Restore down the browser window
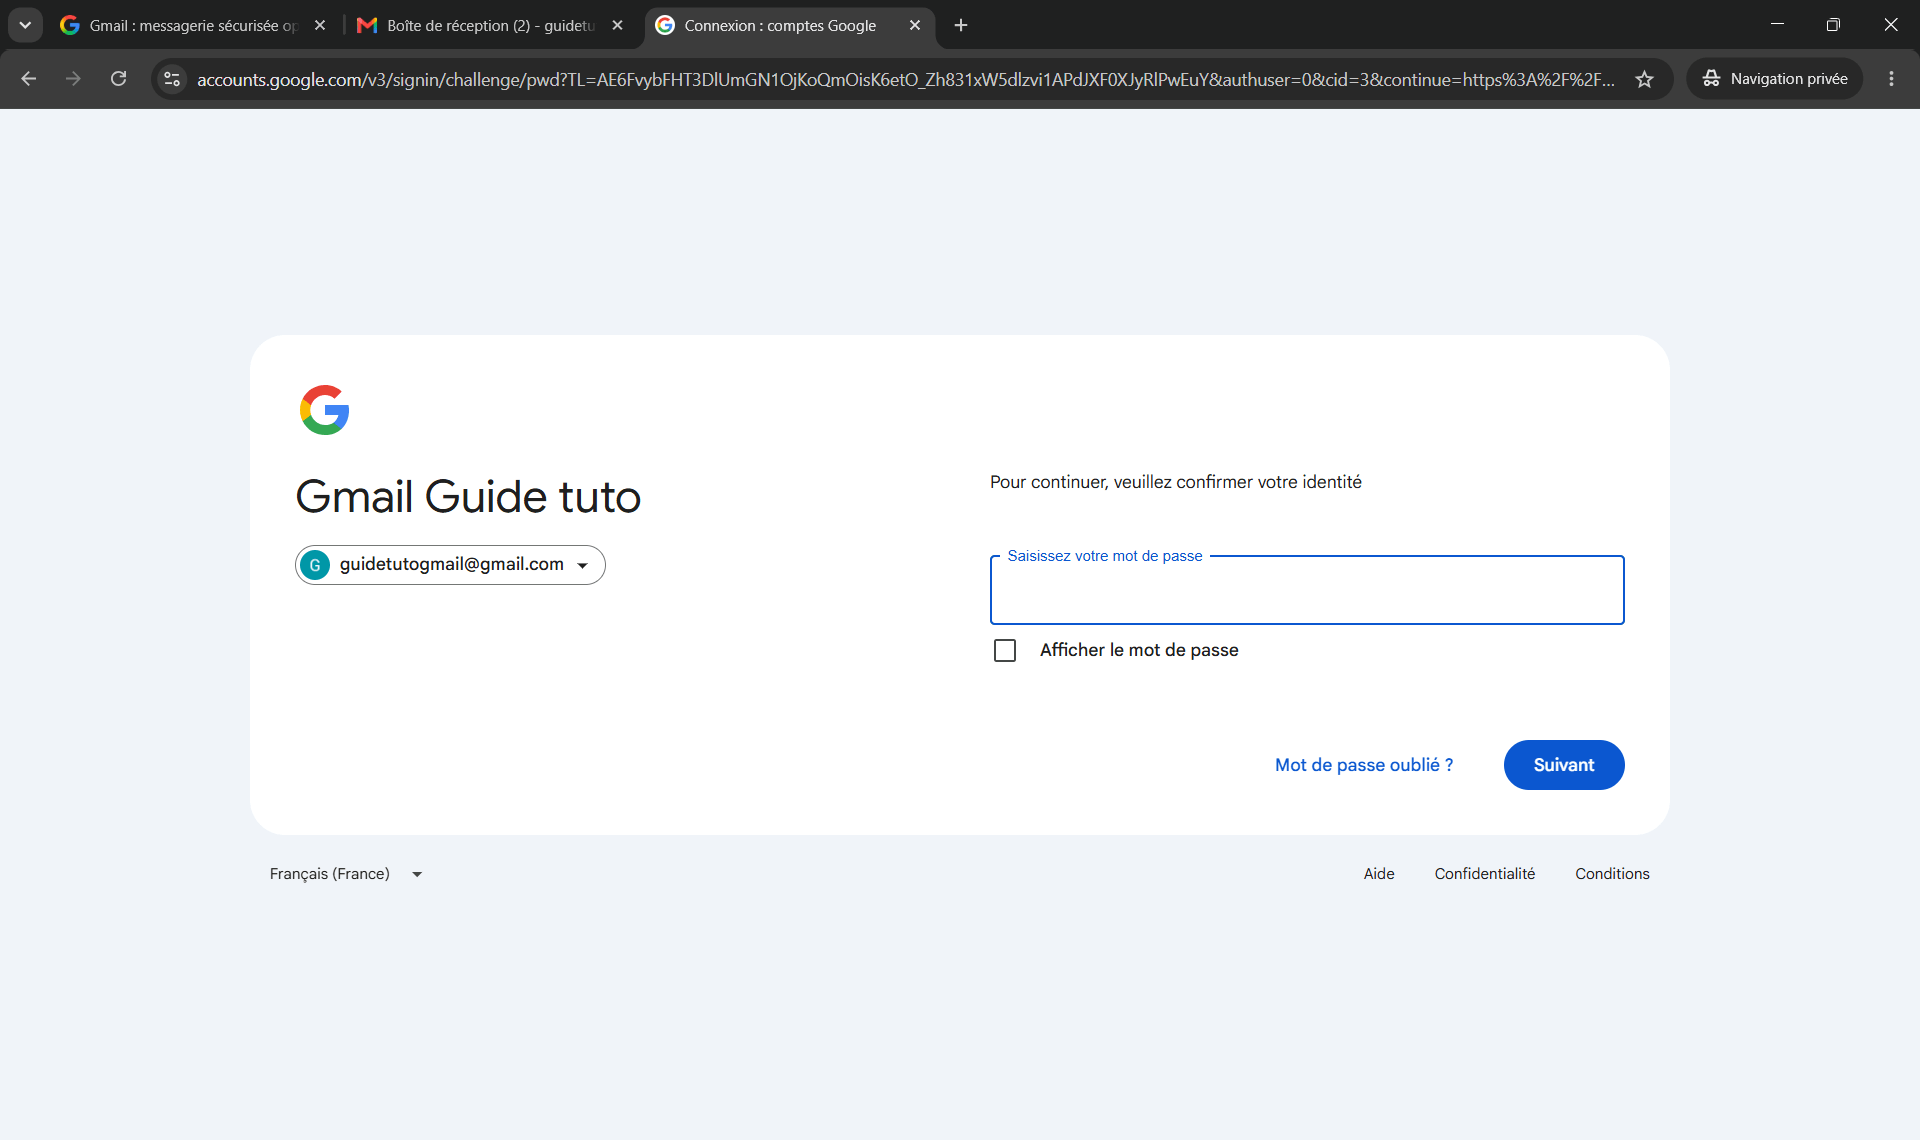Image resolution: width=1920 pixels, height=1140 pixels. pos(1833,25)
